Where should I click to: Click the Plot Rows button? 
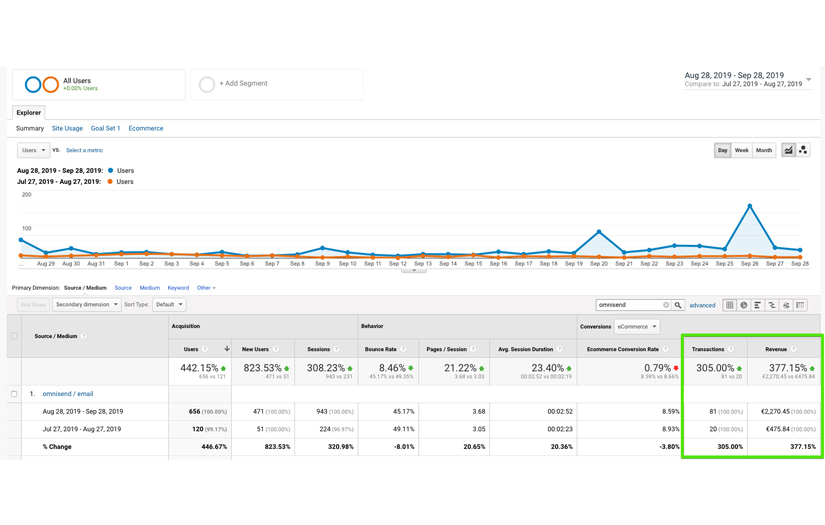33,305
